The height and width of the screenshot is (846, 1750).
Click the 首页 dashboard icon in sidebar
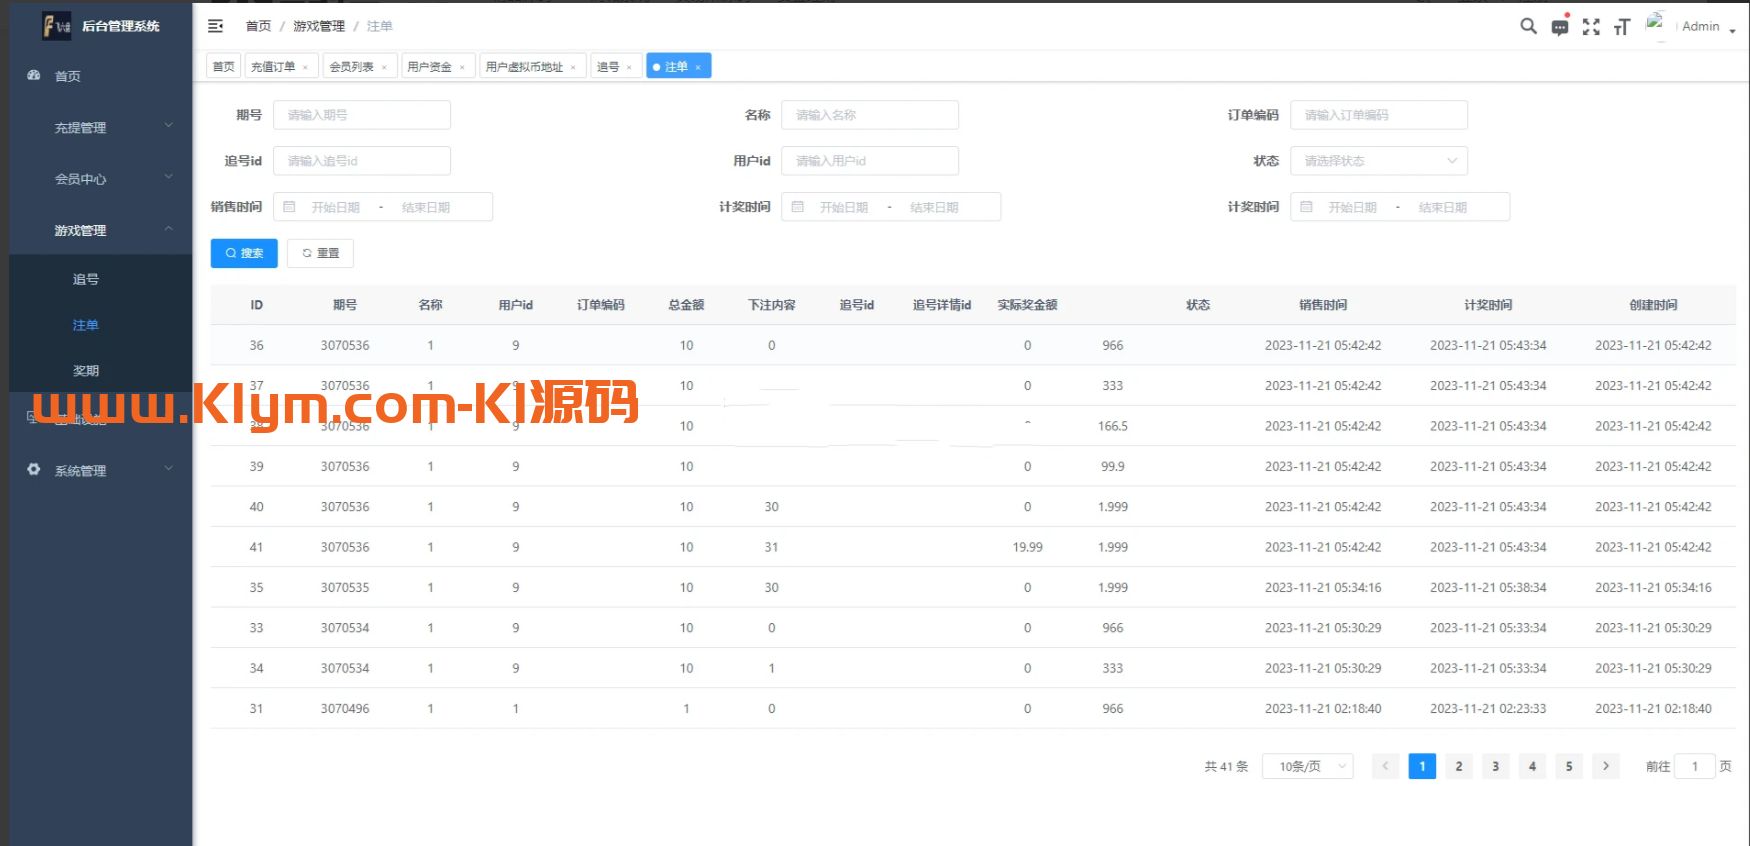(x=34, y=76)
